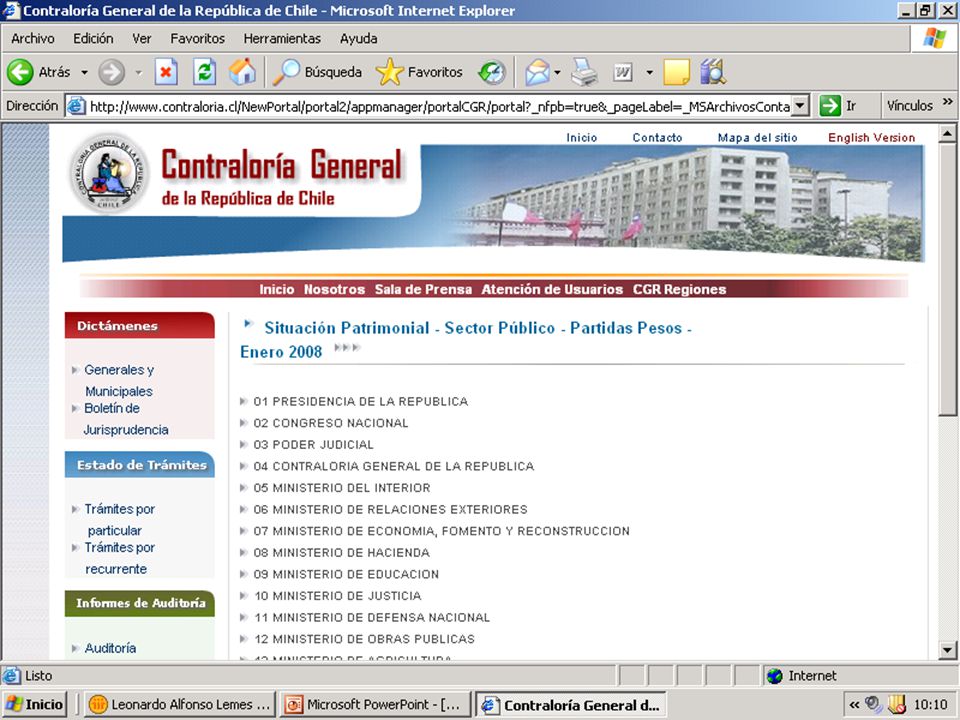Open the Mail button dropdown arrow
This screenshot has height=720, width=960.
(557, 72)
